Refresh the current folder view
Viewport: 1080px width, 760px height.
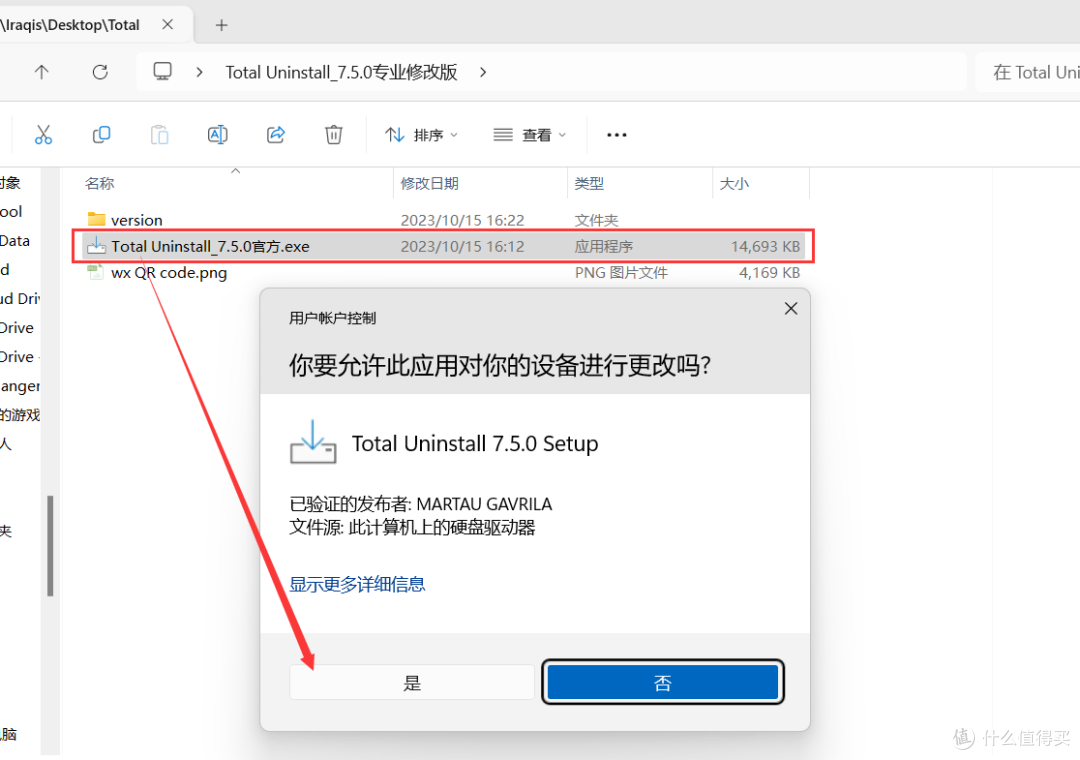[100, 72]
